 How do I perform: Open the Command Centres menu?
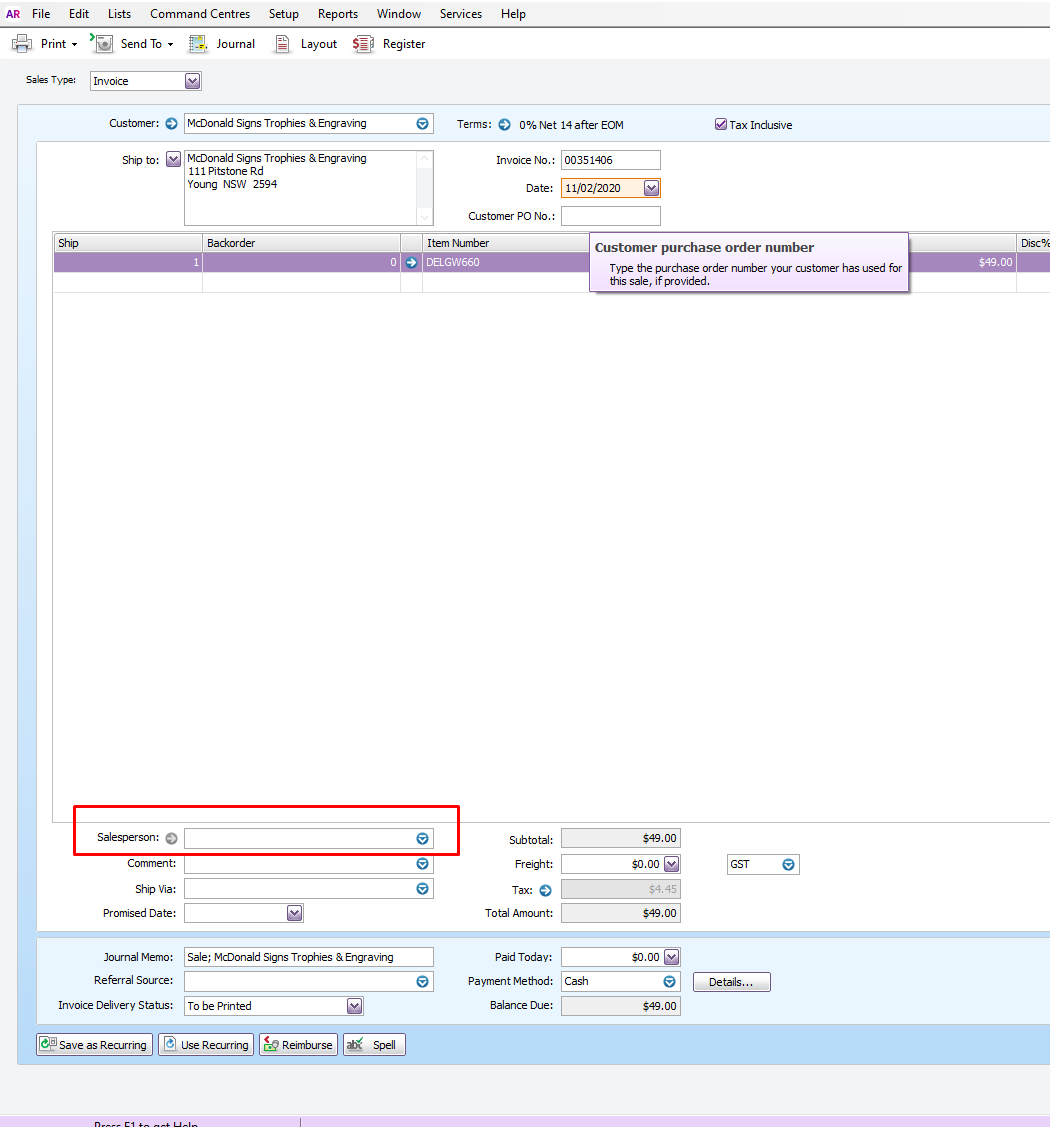(x=200, y=14)
